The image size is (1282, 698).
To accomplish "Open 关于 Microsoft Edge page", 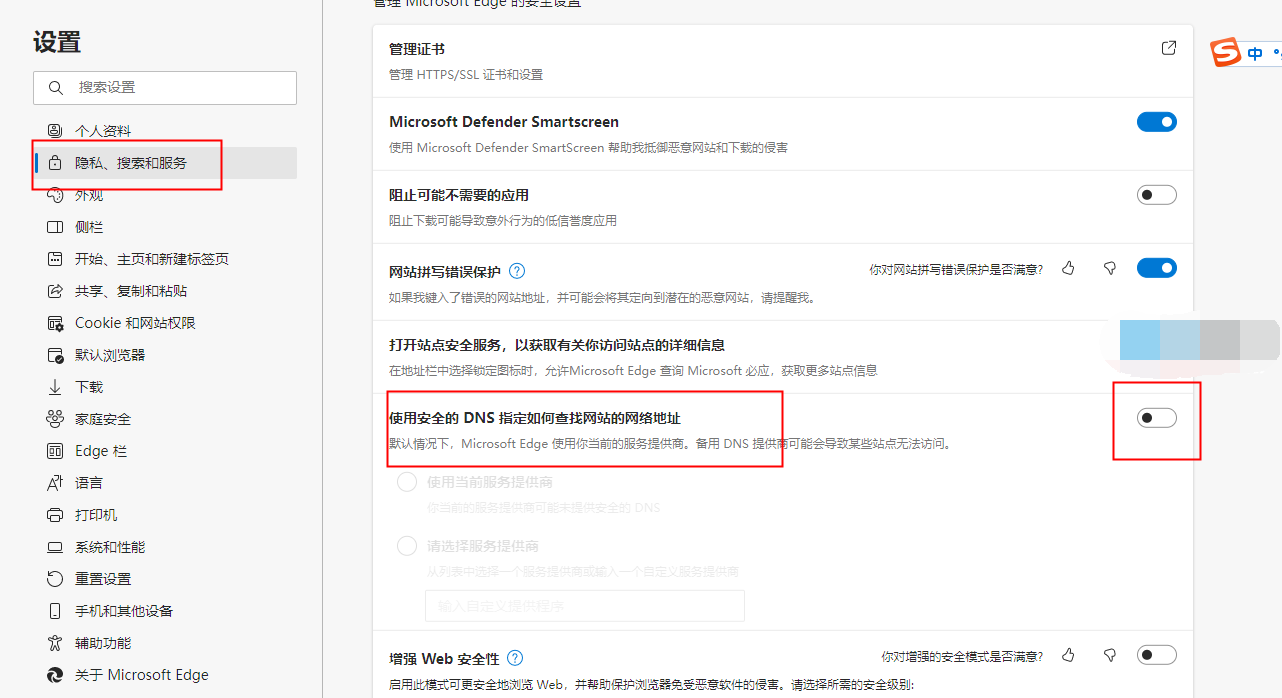I will point(141,675).
